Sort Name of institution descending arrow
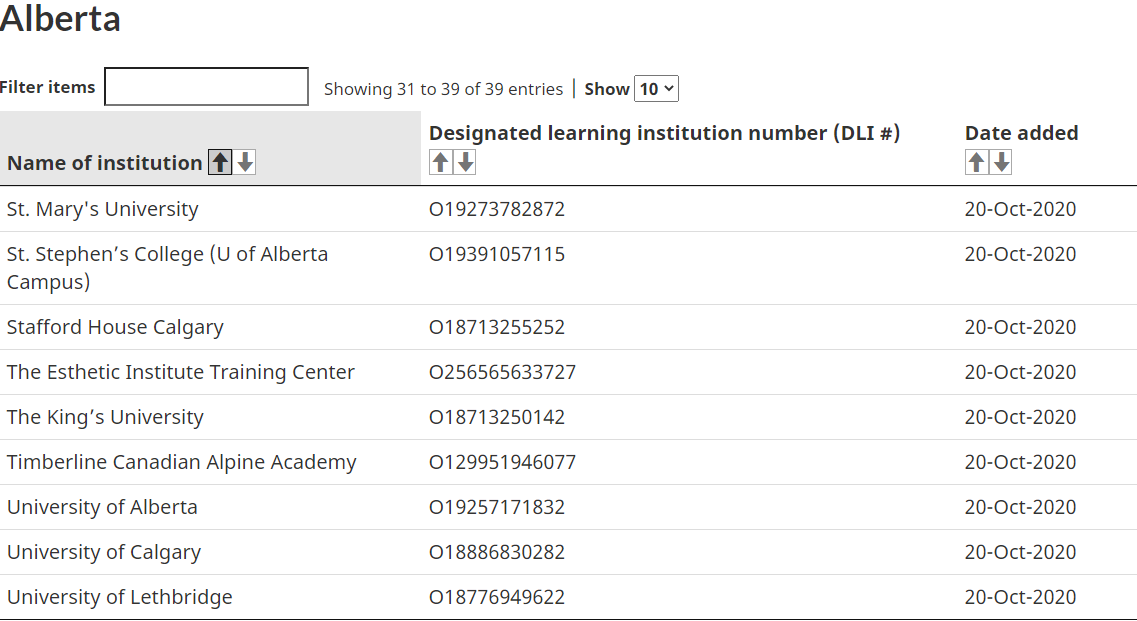 point(245,162)
